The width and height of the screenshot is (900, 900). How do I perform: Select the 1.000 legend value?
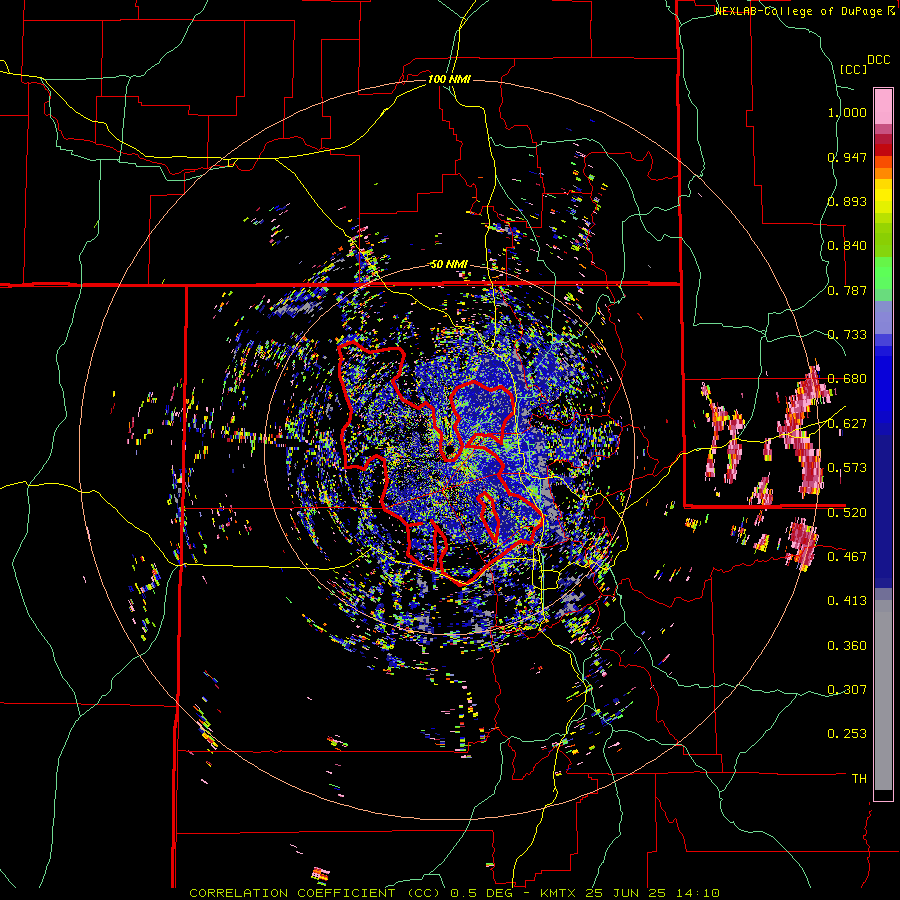click(x=847, y=112)
